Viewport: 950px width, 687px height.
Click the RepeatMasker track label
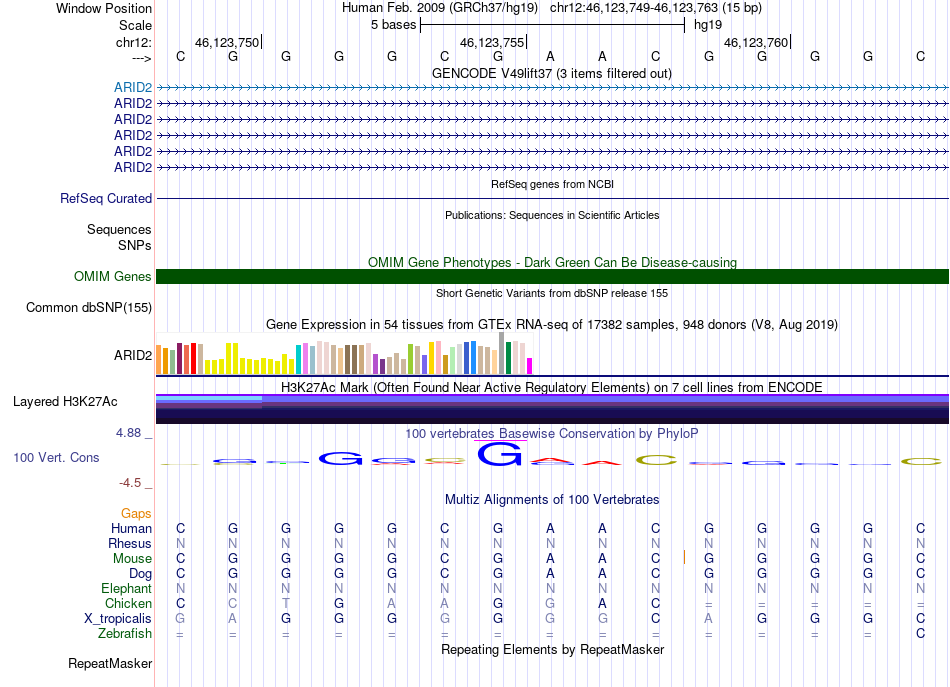pyautogui.click(x=110, y=663)
